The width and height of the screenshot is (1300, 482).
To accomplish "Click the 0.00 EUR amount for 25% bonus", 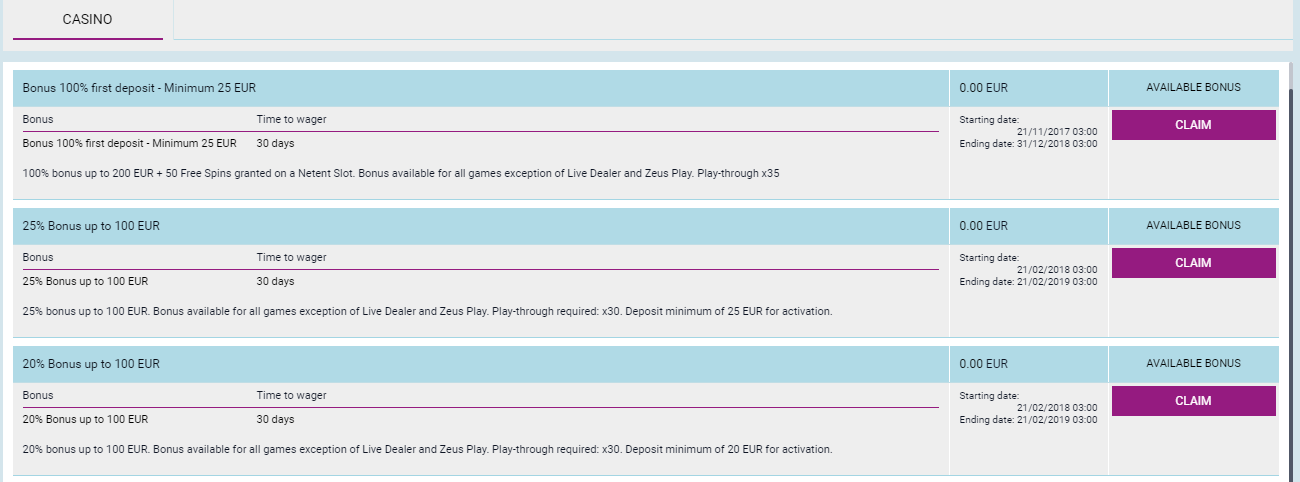I will pos(984,226).
